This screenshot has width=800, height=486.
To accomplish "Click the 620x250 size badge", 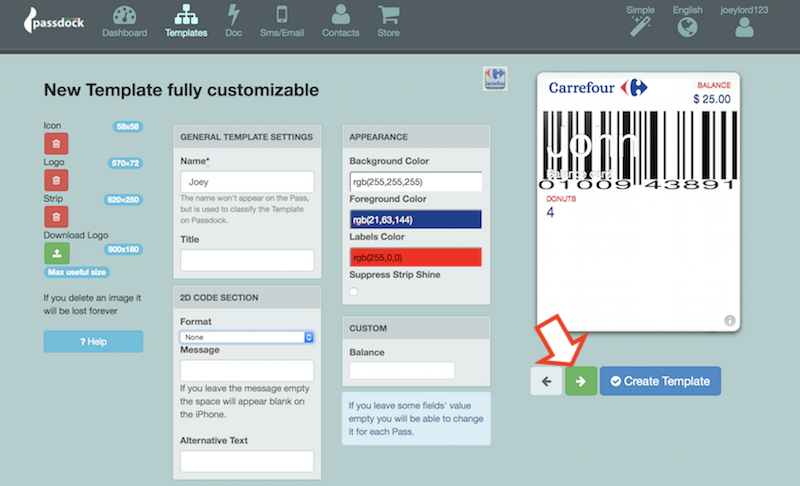I will coord(123,199).
